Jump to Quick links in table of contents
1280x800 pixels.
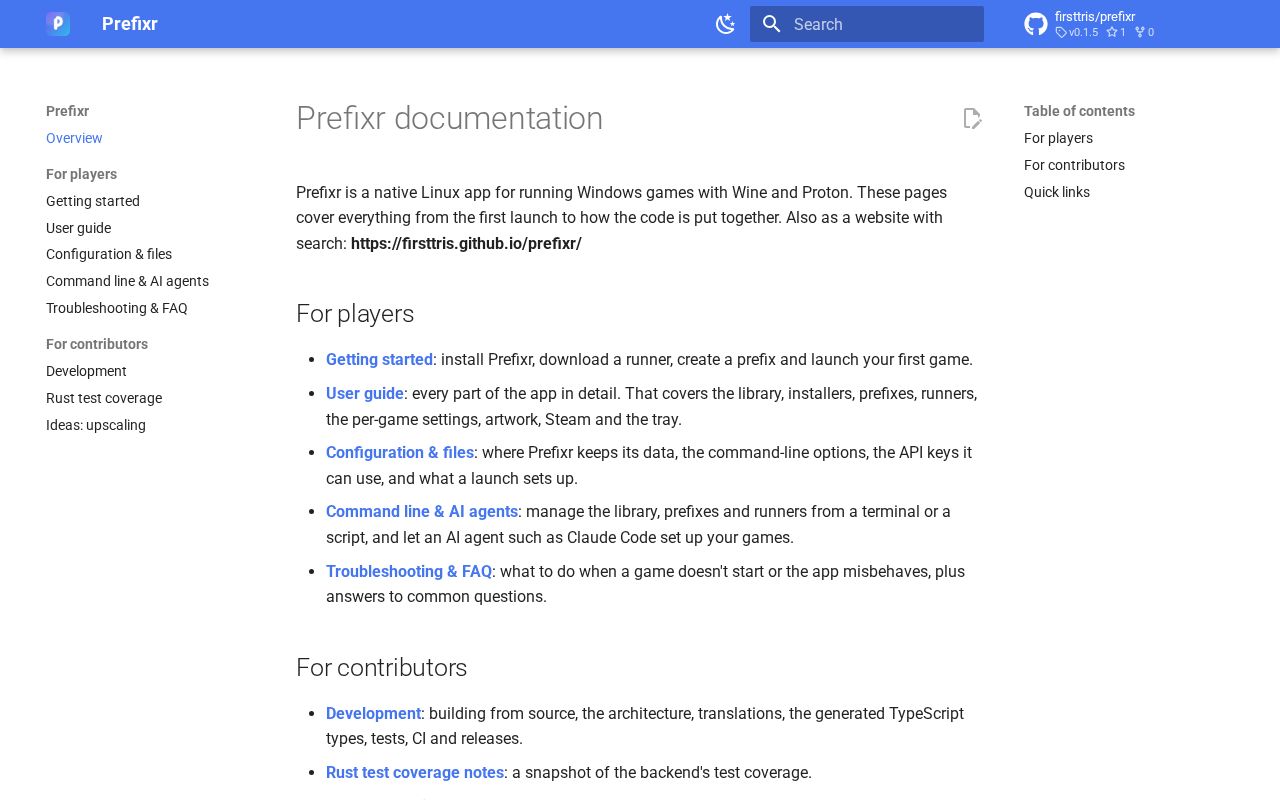1057,192
